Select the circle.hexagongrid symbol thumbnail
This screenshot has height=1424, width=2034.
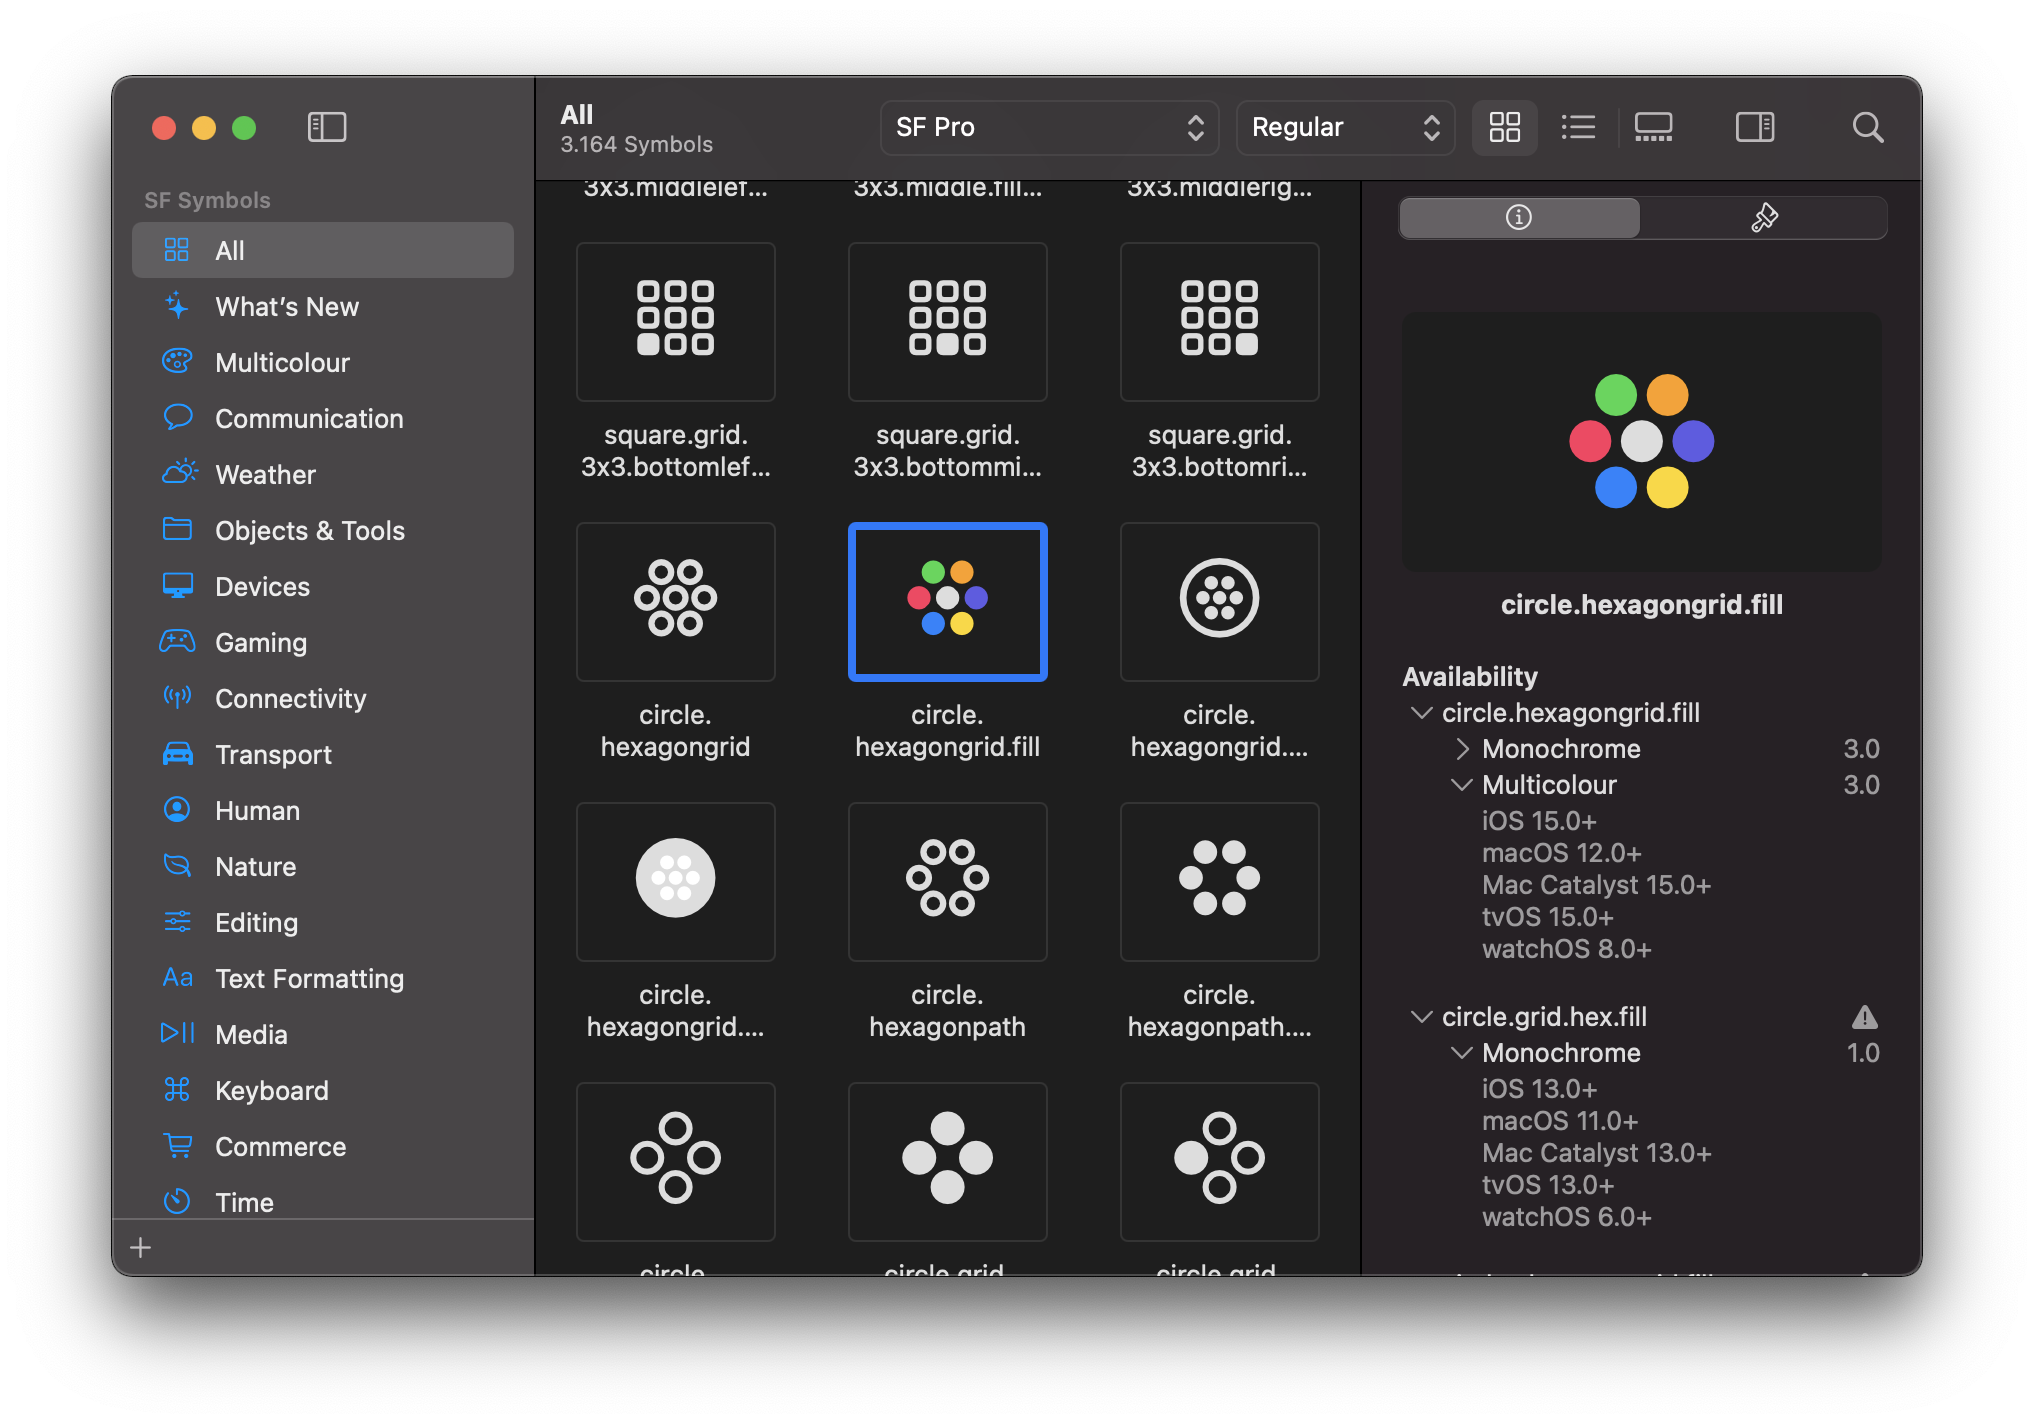coord(675,601)
